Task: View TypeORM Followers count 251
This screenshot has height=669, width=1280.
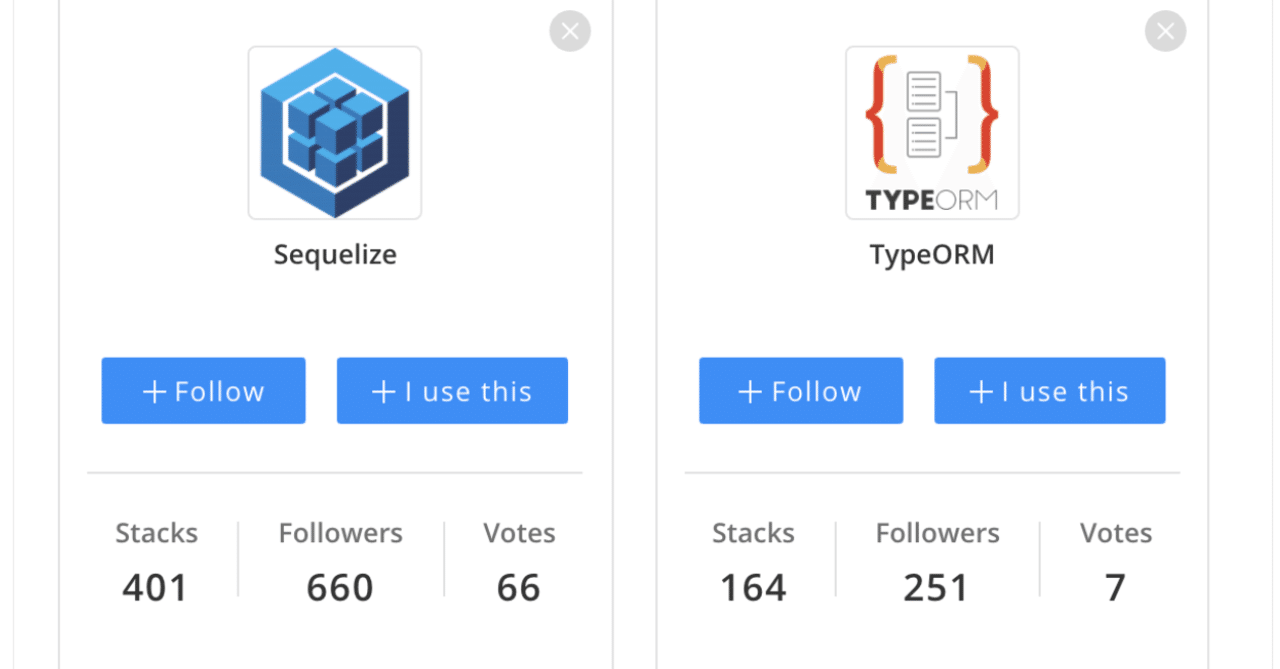Action: click(936, 588)
